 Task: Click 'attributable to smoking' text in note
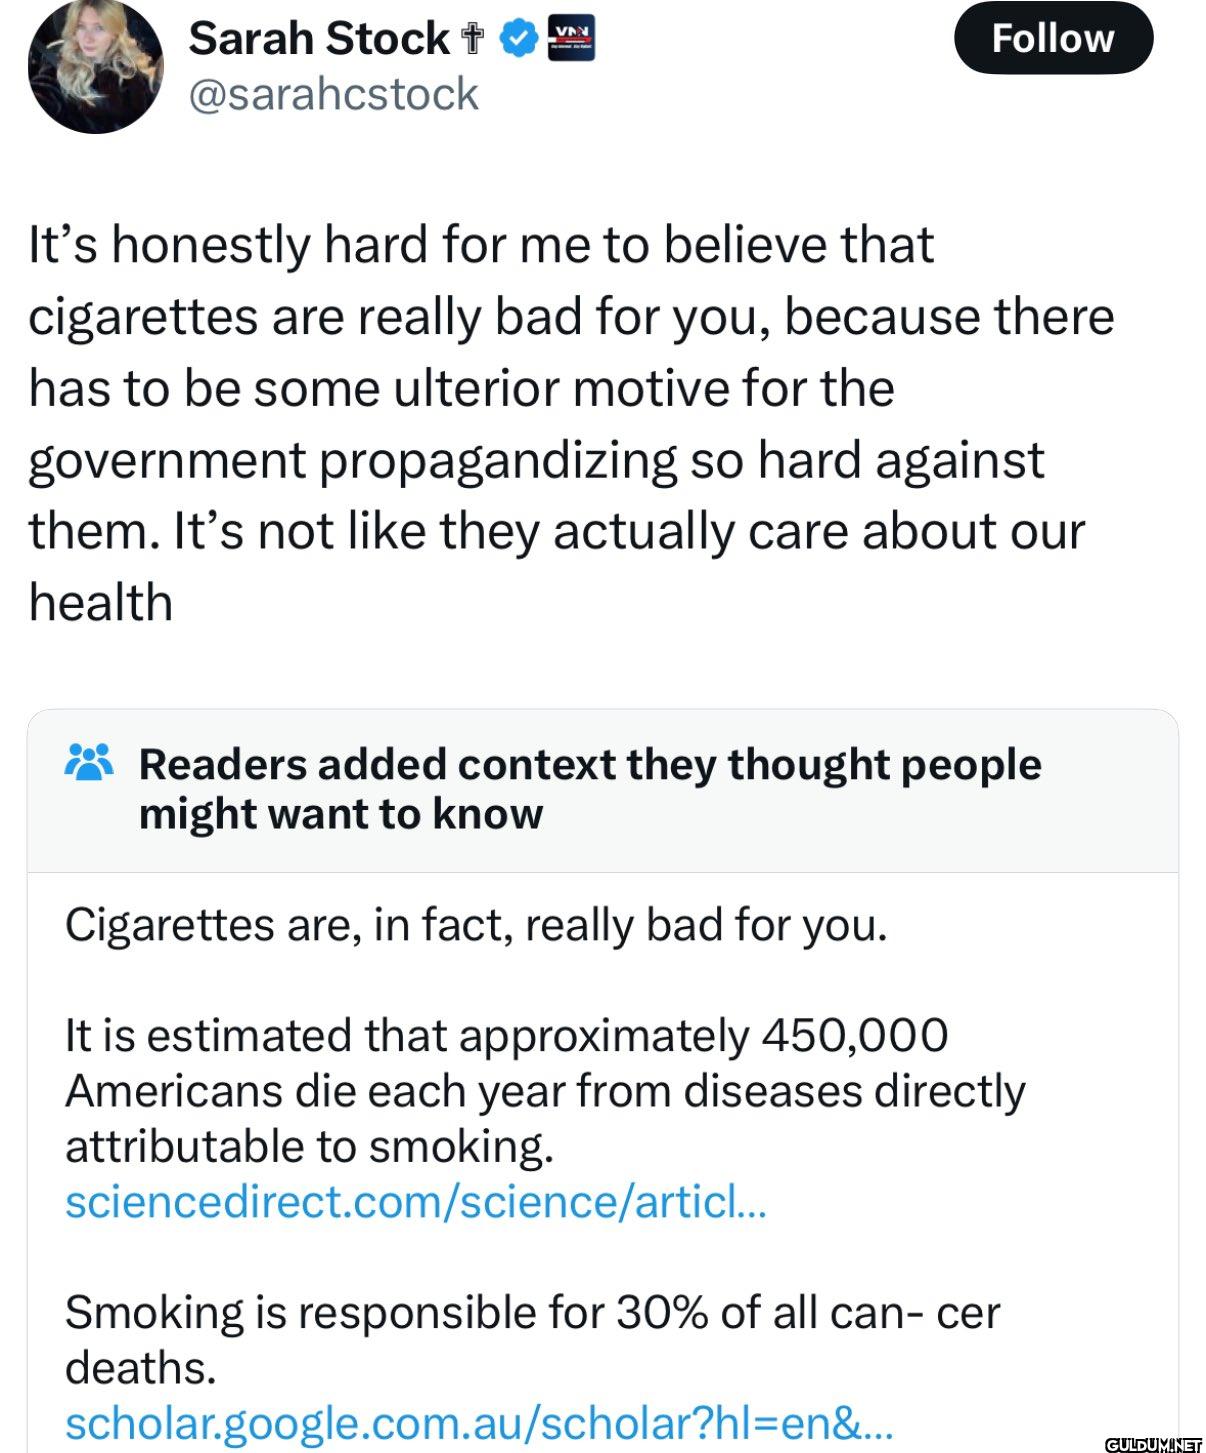tap(309, 1145)
